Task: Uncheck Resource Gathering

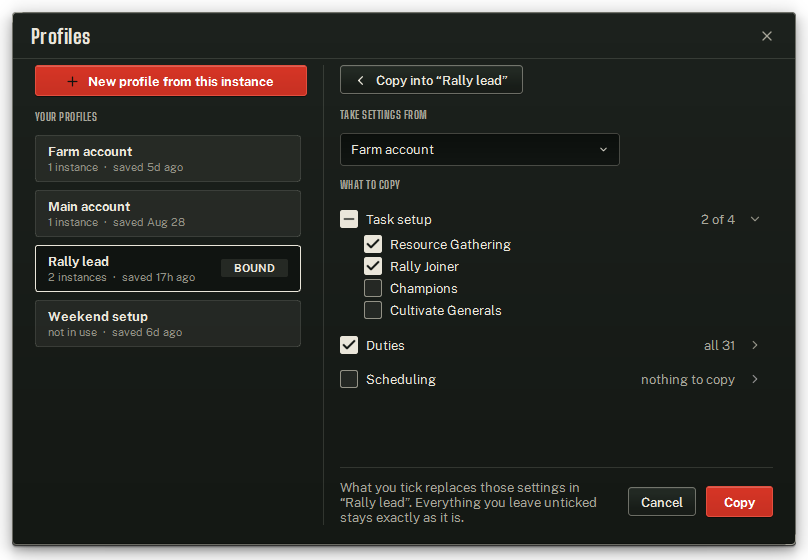Action: (x=373, y=244)
